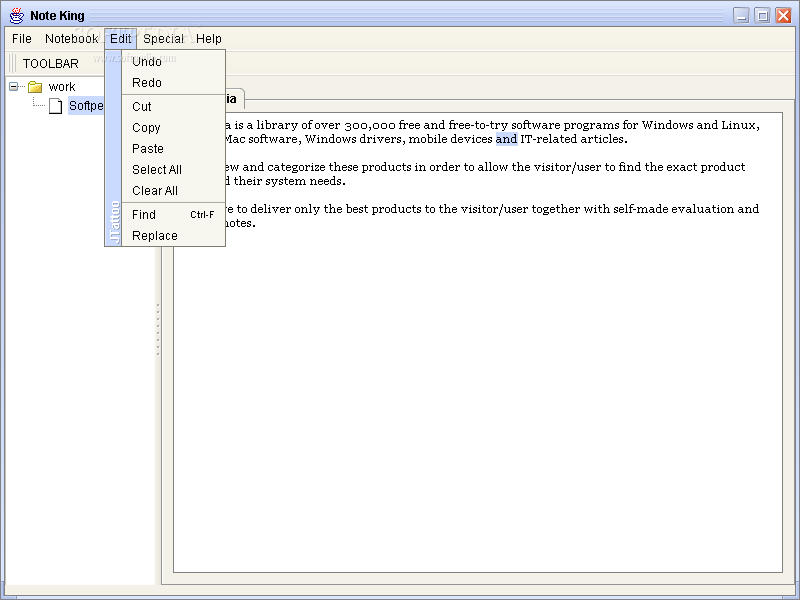
Task: Close the Note King window
Action: tap(783, 15)
